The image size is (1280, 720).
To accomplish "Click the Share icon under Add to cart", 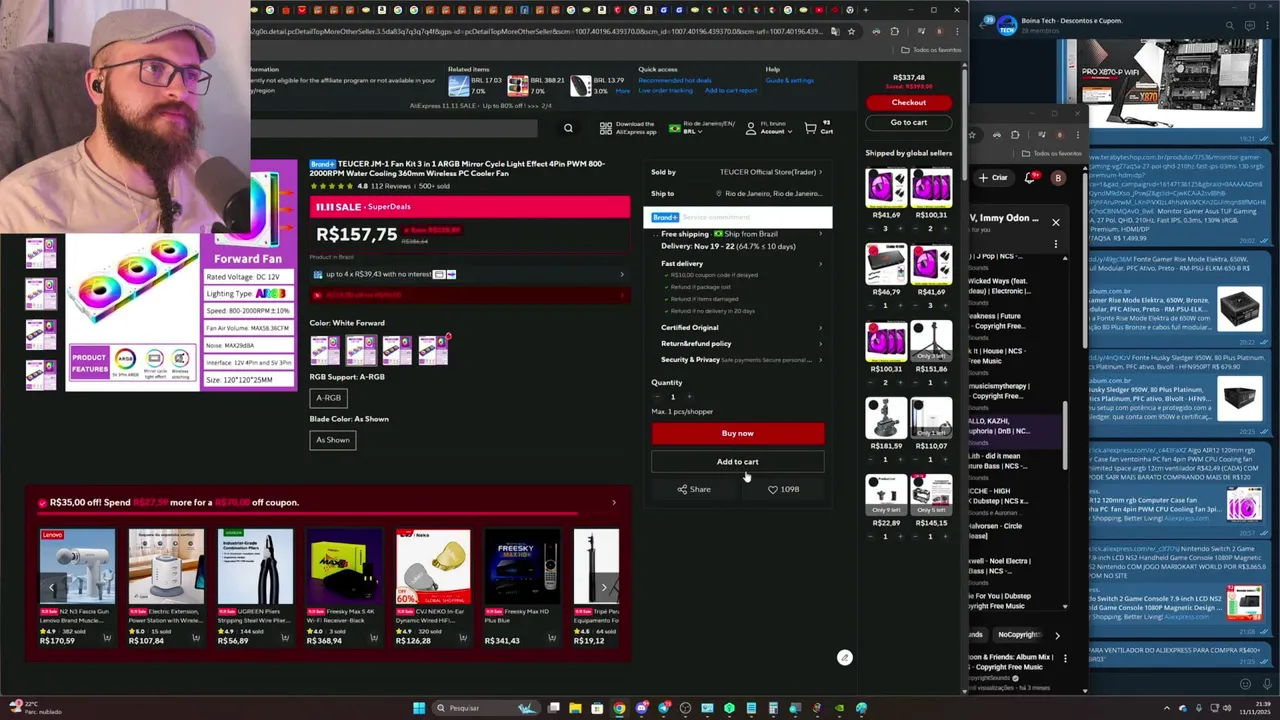I will coord(682,489).
